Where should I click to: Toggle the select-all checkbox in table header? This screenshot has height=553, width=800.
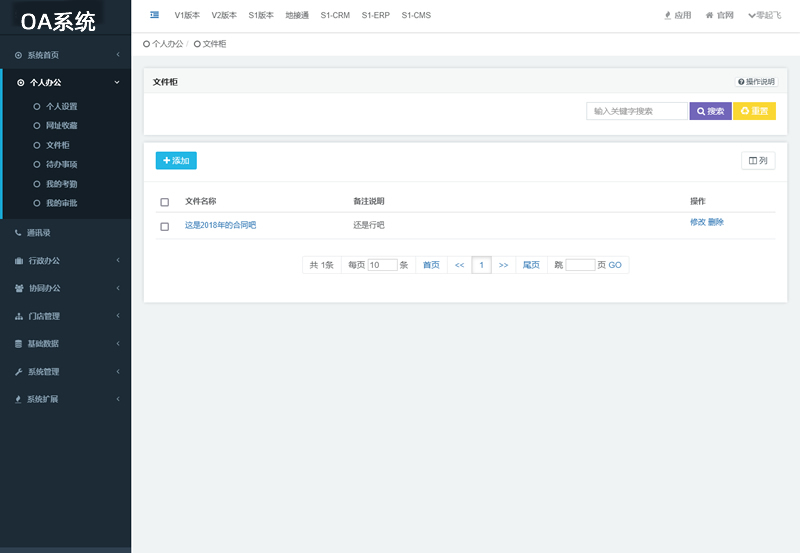point(164,202)
